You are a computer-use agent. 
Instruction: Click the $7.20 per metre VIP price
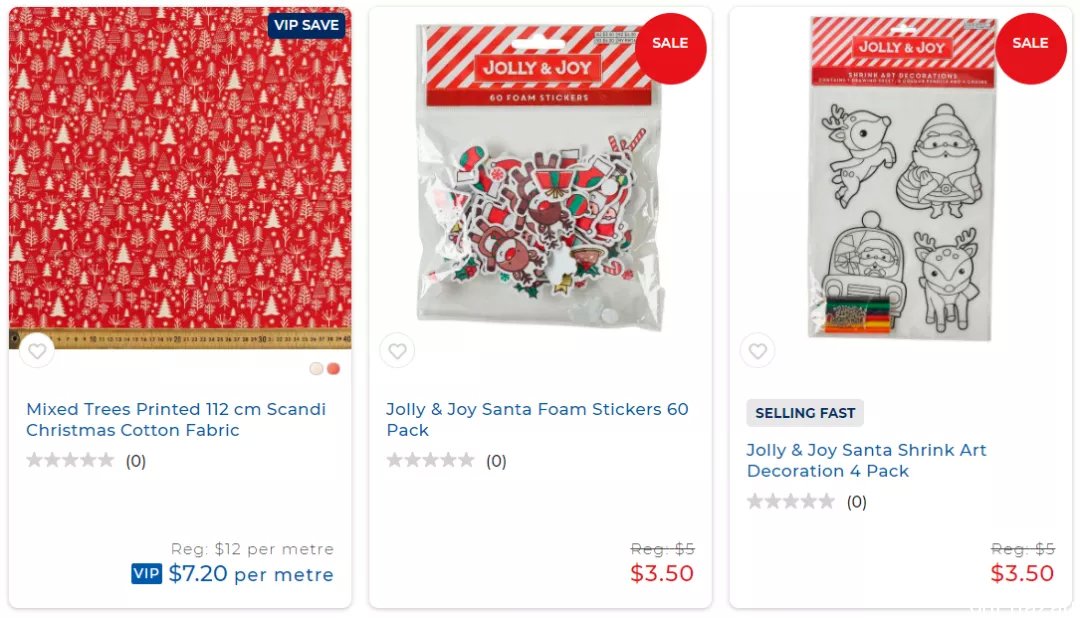point(251,573)
